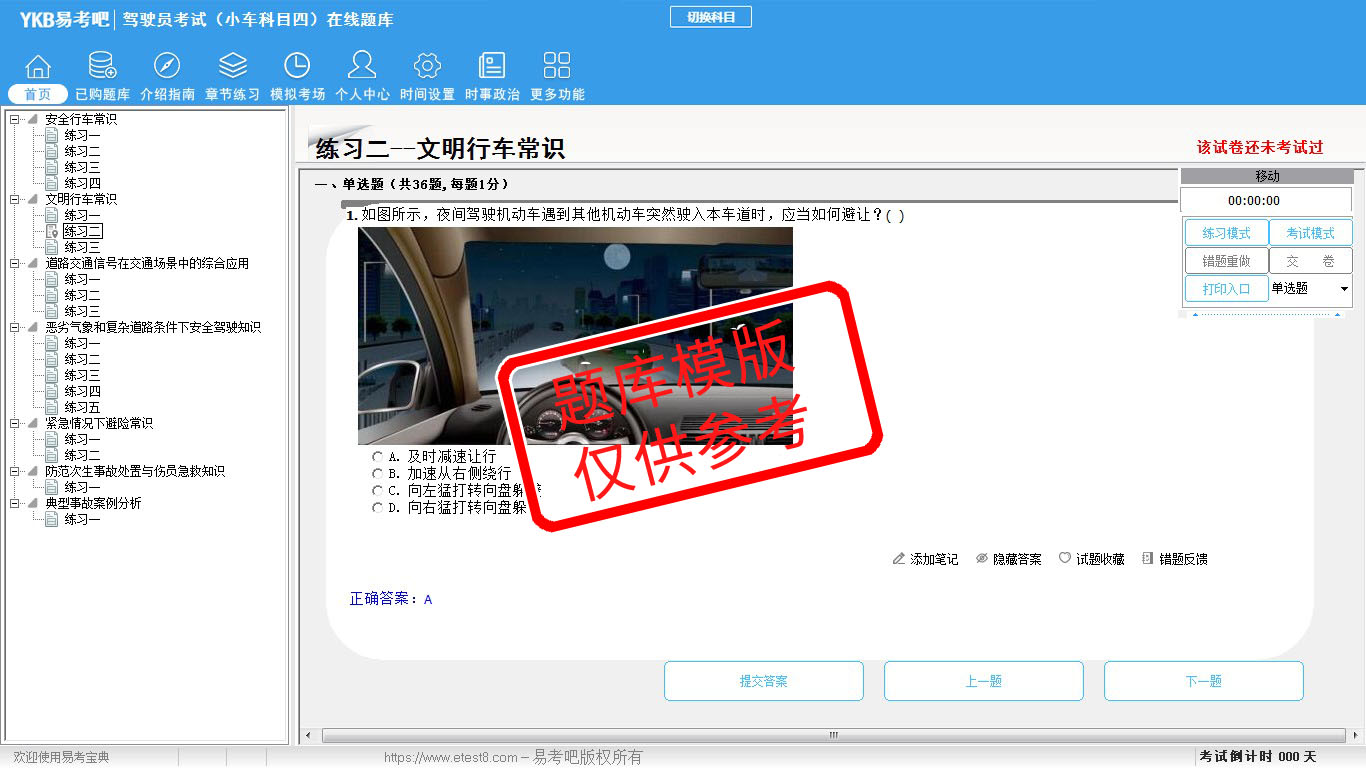This screenshot has height=768, width=1366.
Task: Click the 错题重做 button
Action: tap(1226, 261)
